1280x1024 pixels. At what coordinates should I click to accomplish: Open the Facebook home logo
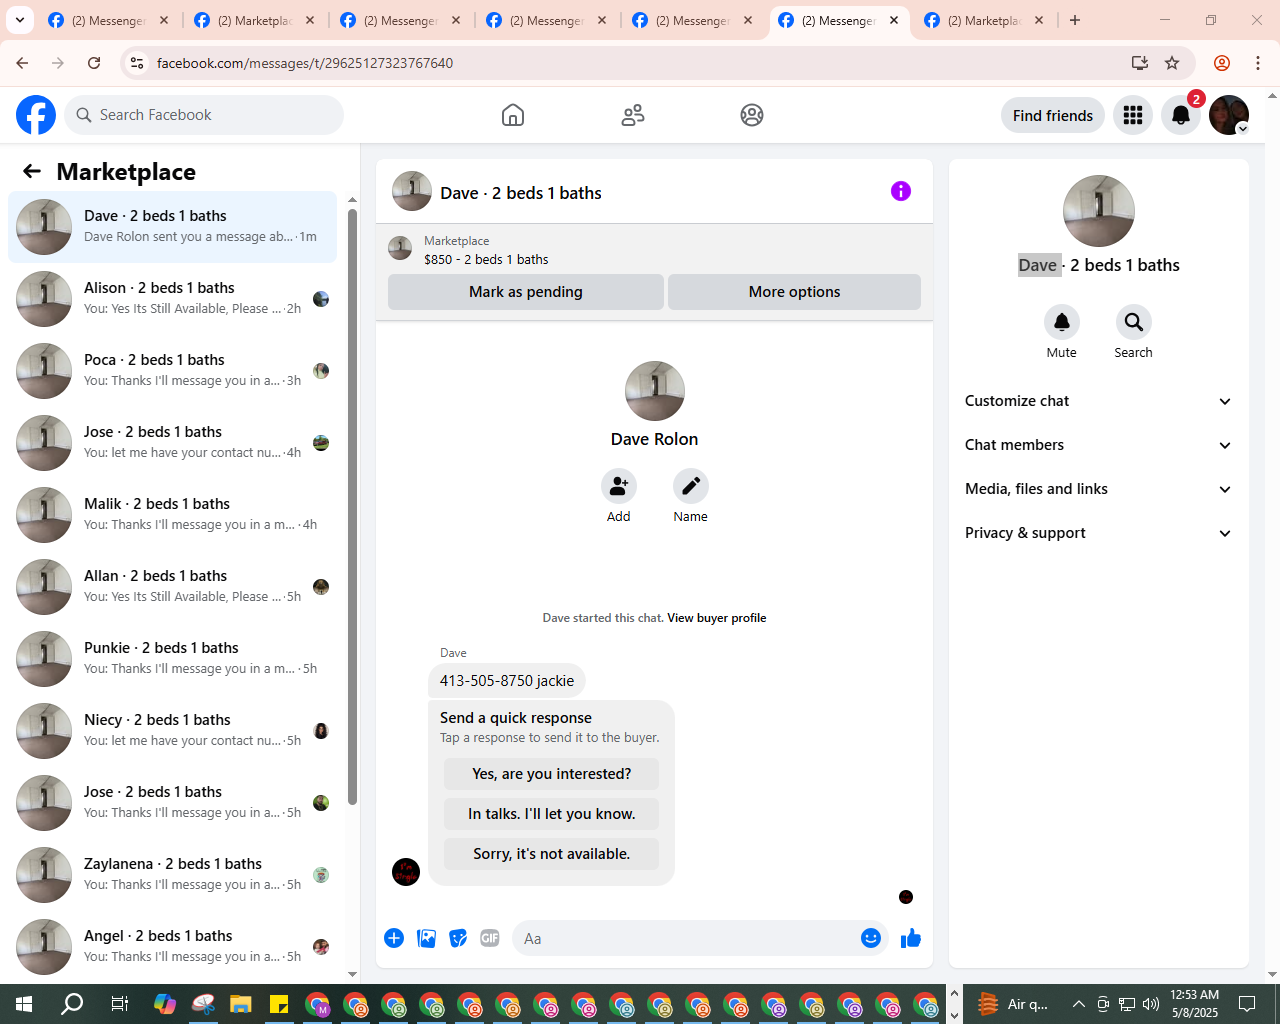36,115
